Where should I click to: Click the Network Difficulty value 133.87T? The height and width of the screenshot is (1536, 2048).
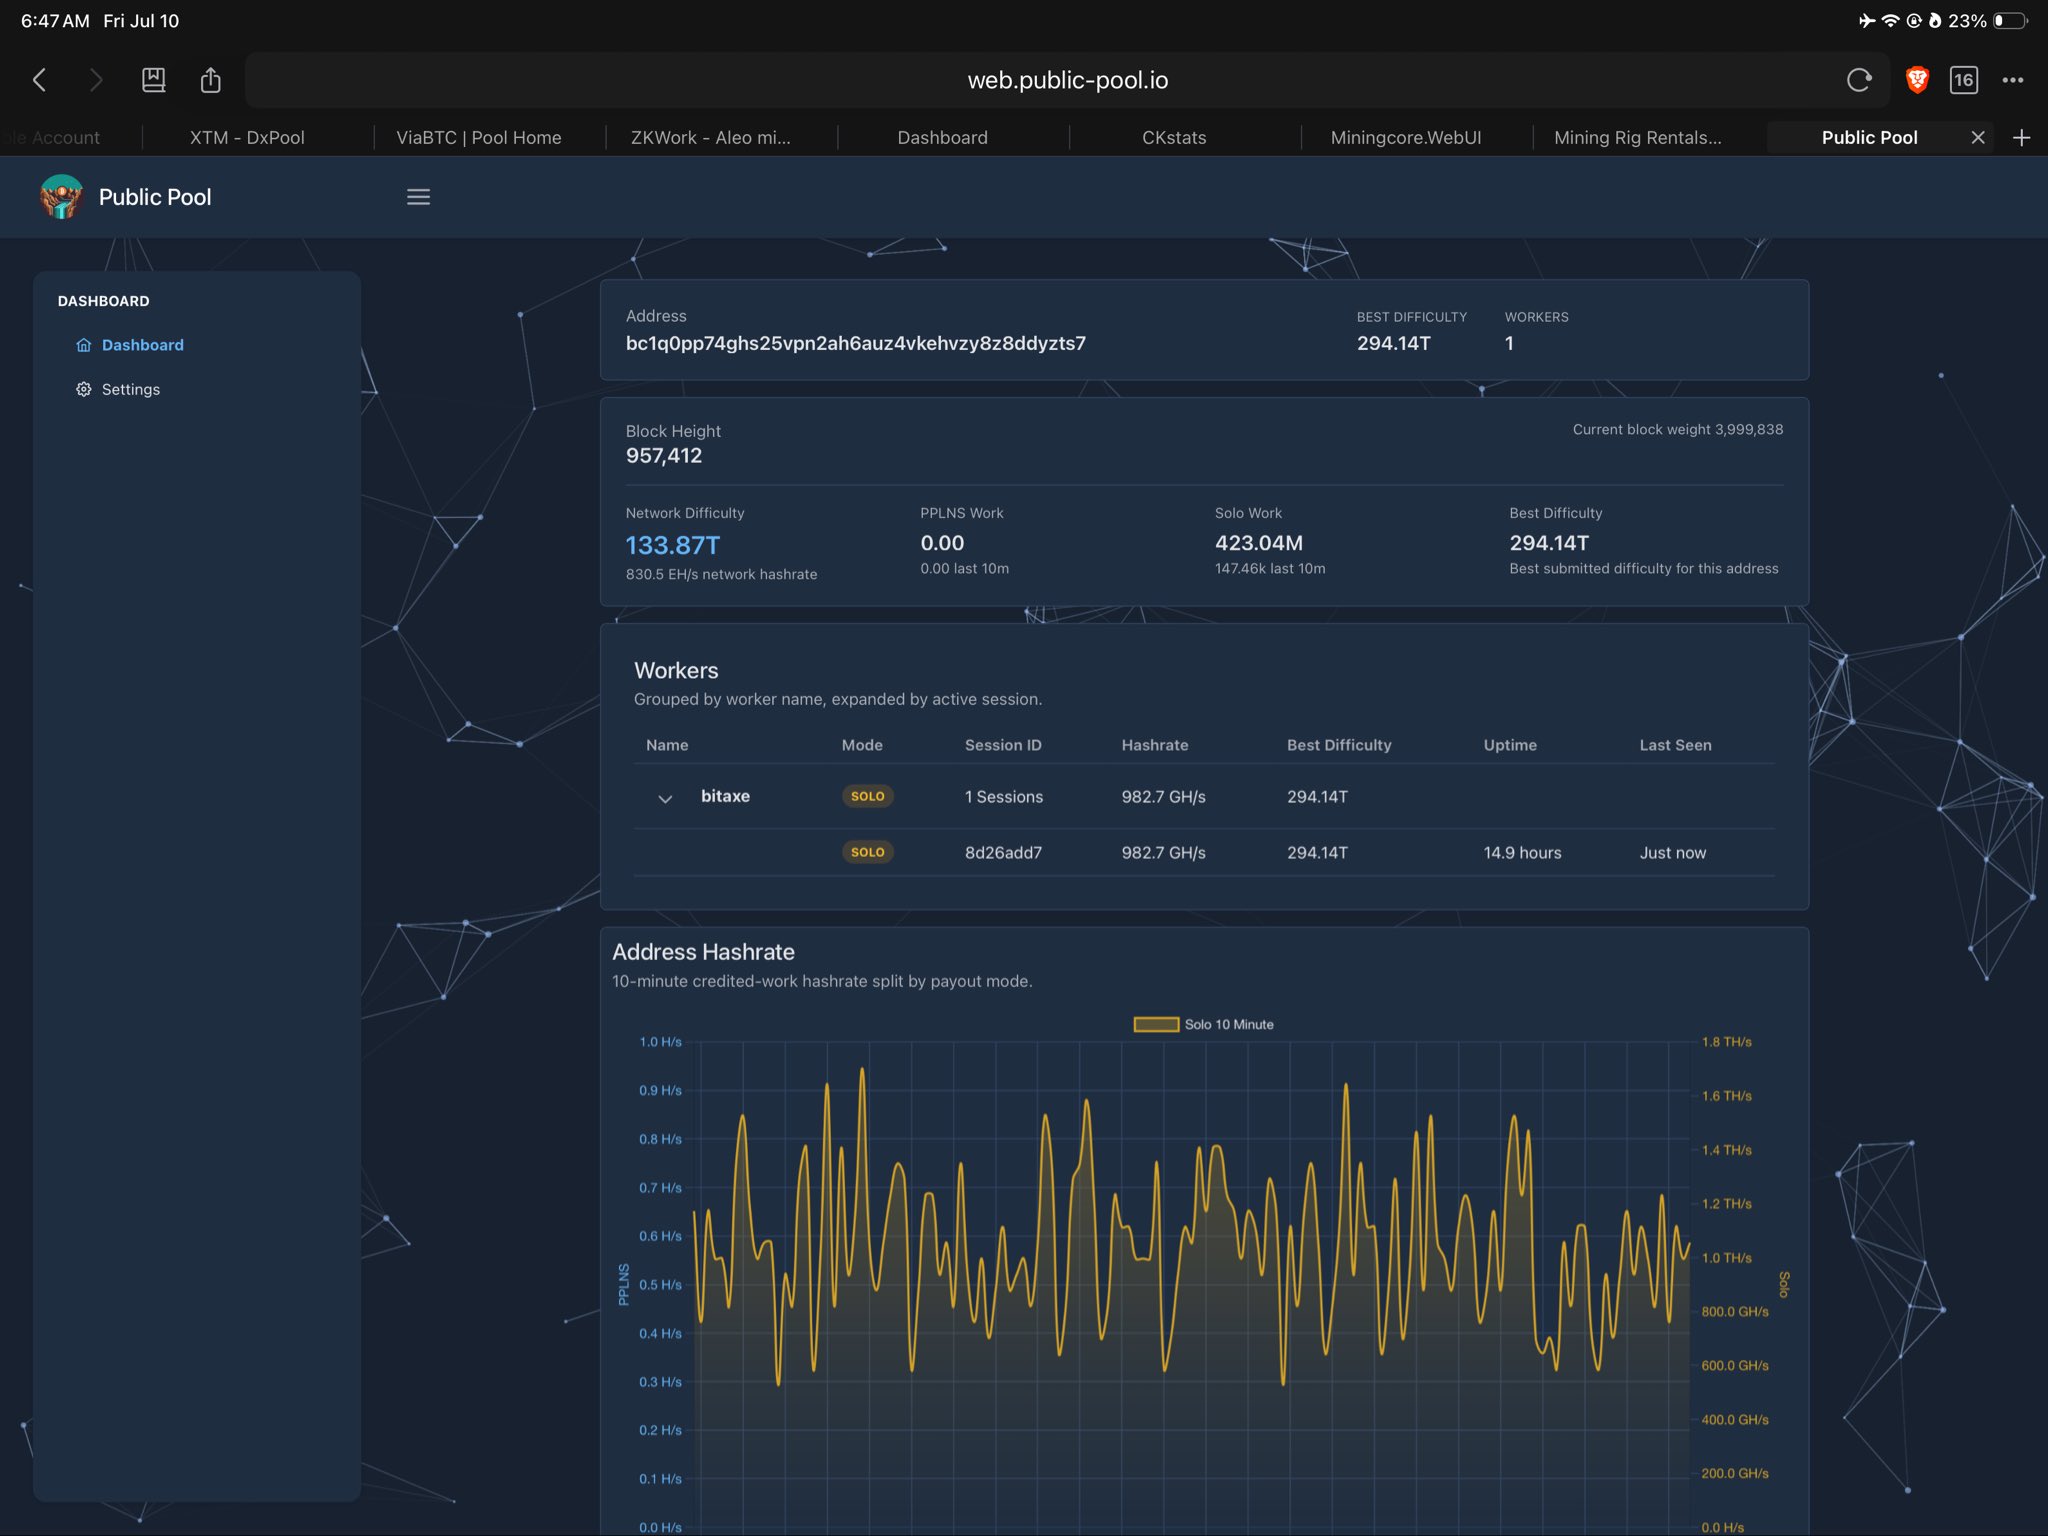[673, 545]
